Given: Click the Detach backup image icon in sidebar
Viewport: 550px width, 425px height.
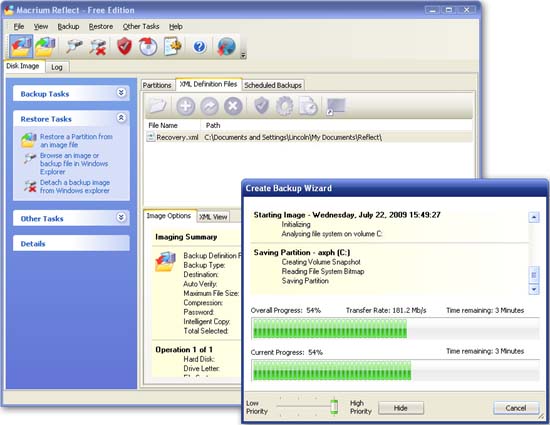Looking at the screenshot, I should coord(30,186).
